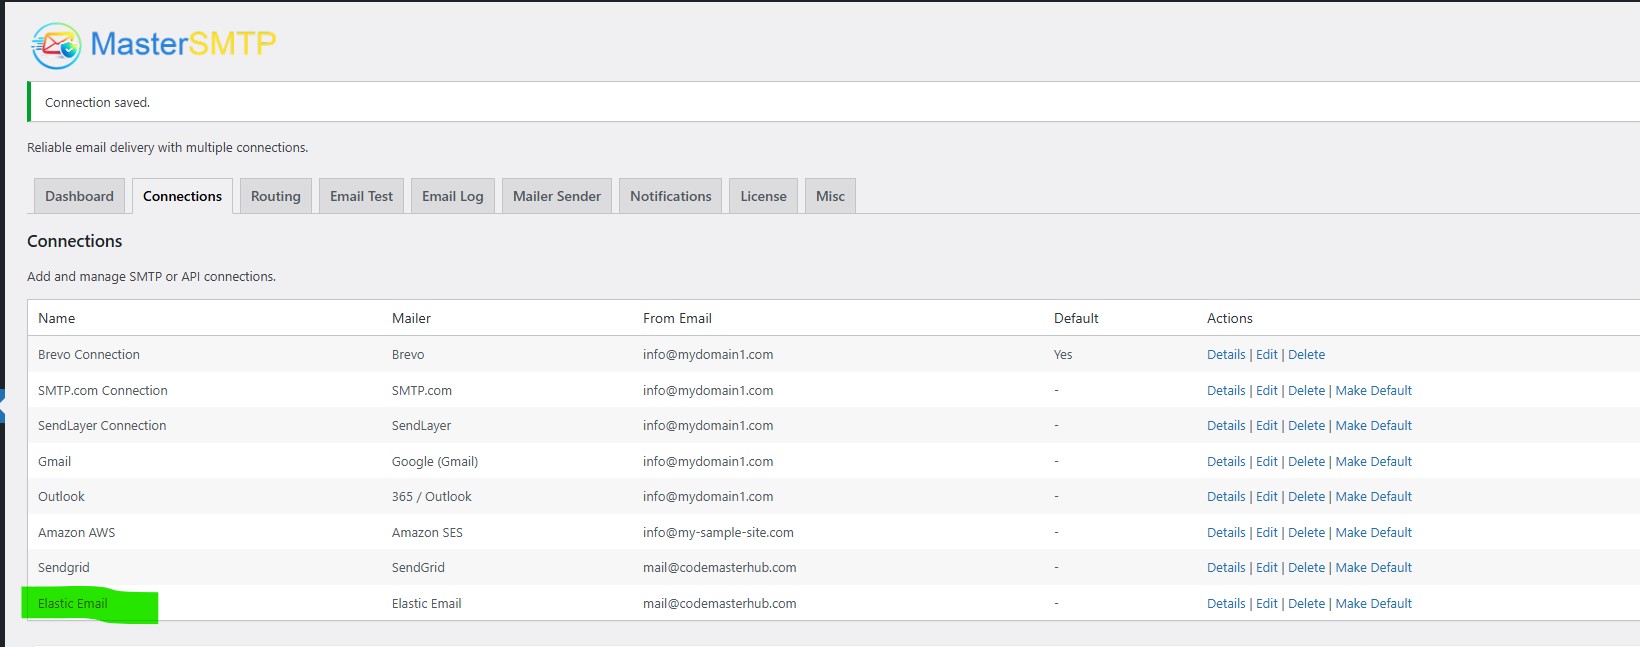View Details for Brevo Connection
1640x647 pixels.
[1225, 355]
